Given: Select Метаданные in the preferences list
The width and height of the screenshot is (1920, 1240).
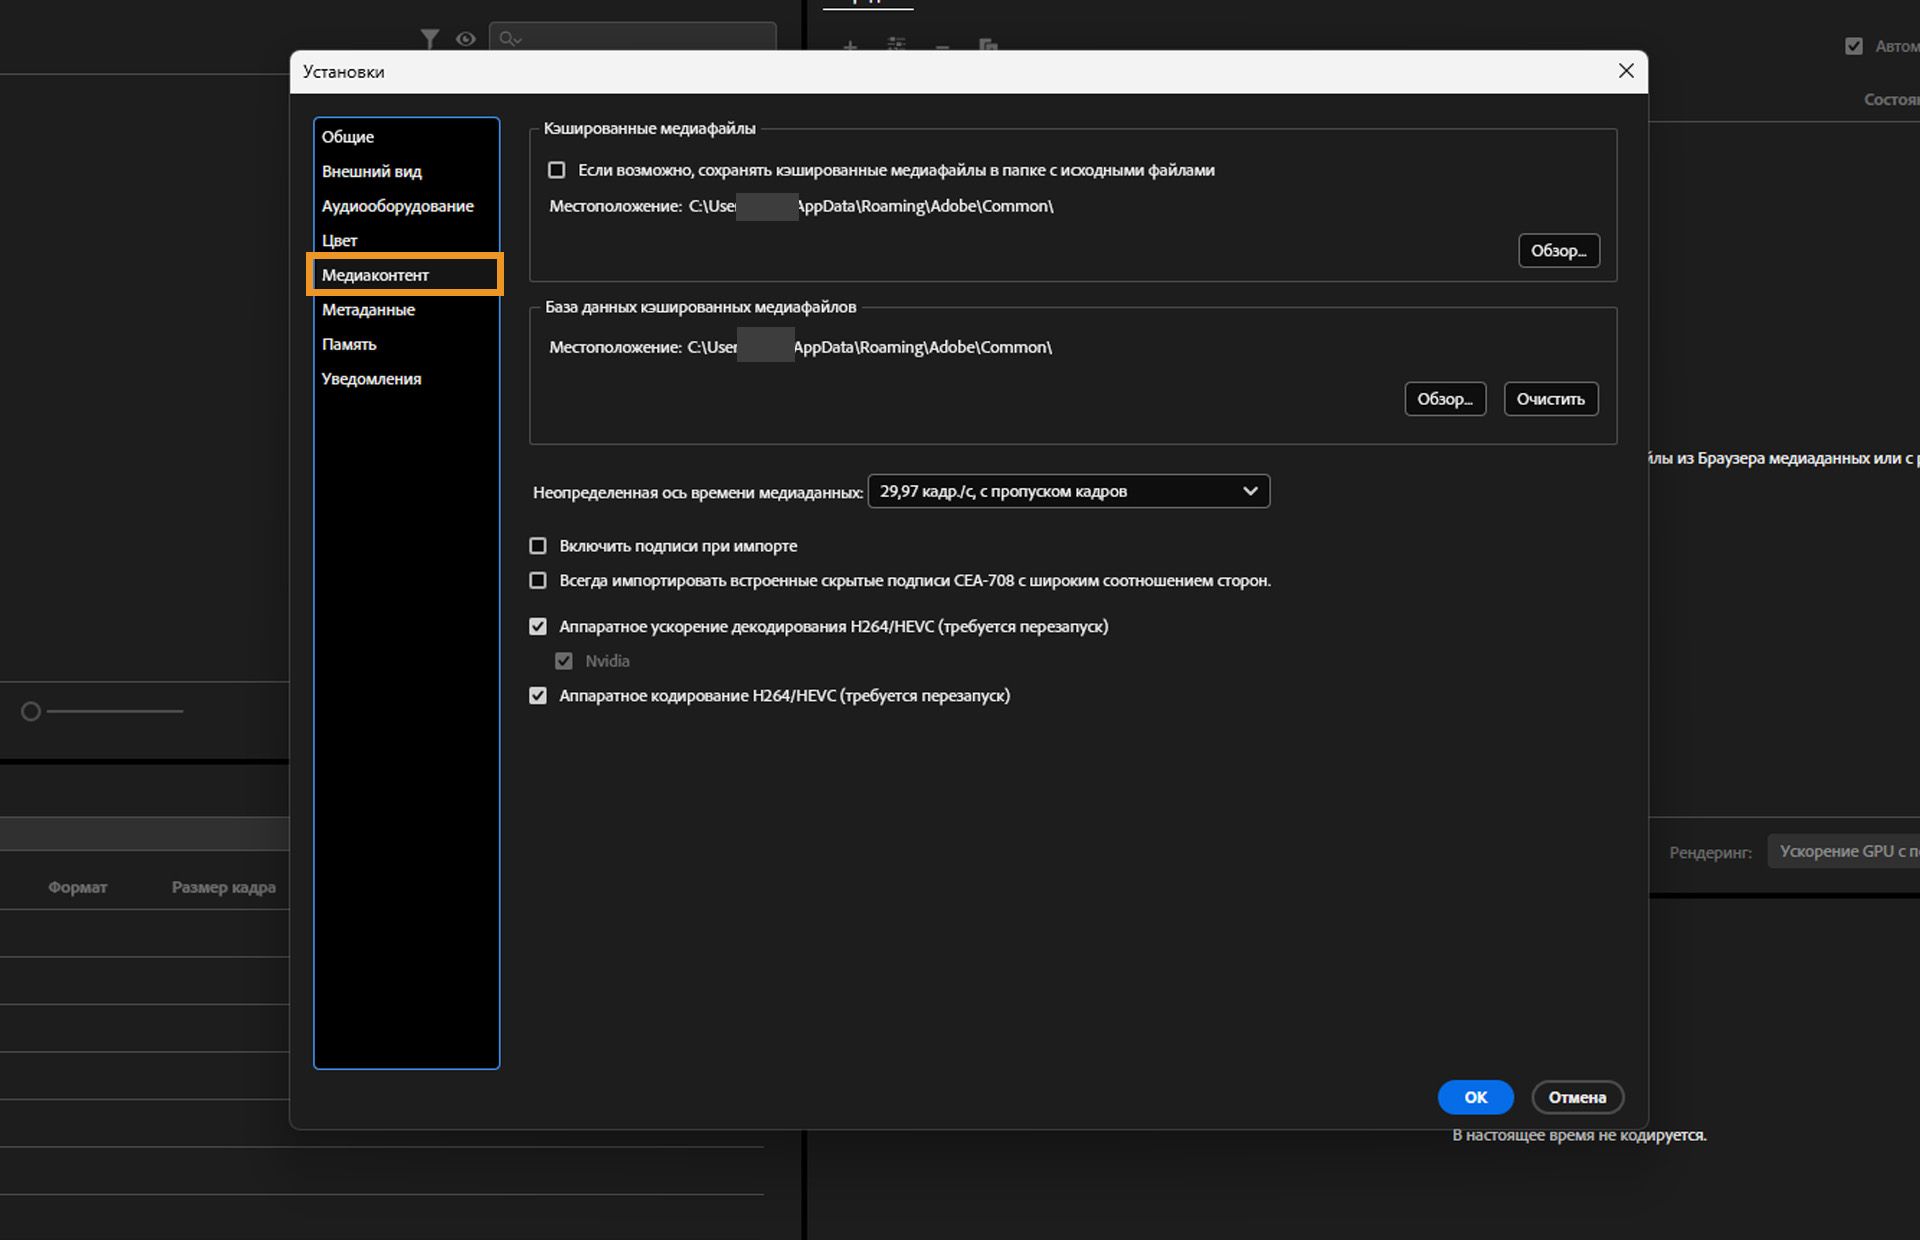Looking at the screenshot, I should [x=368, y=310].
